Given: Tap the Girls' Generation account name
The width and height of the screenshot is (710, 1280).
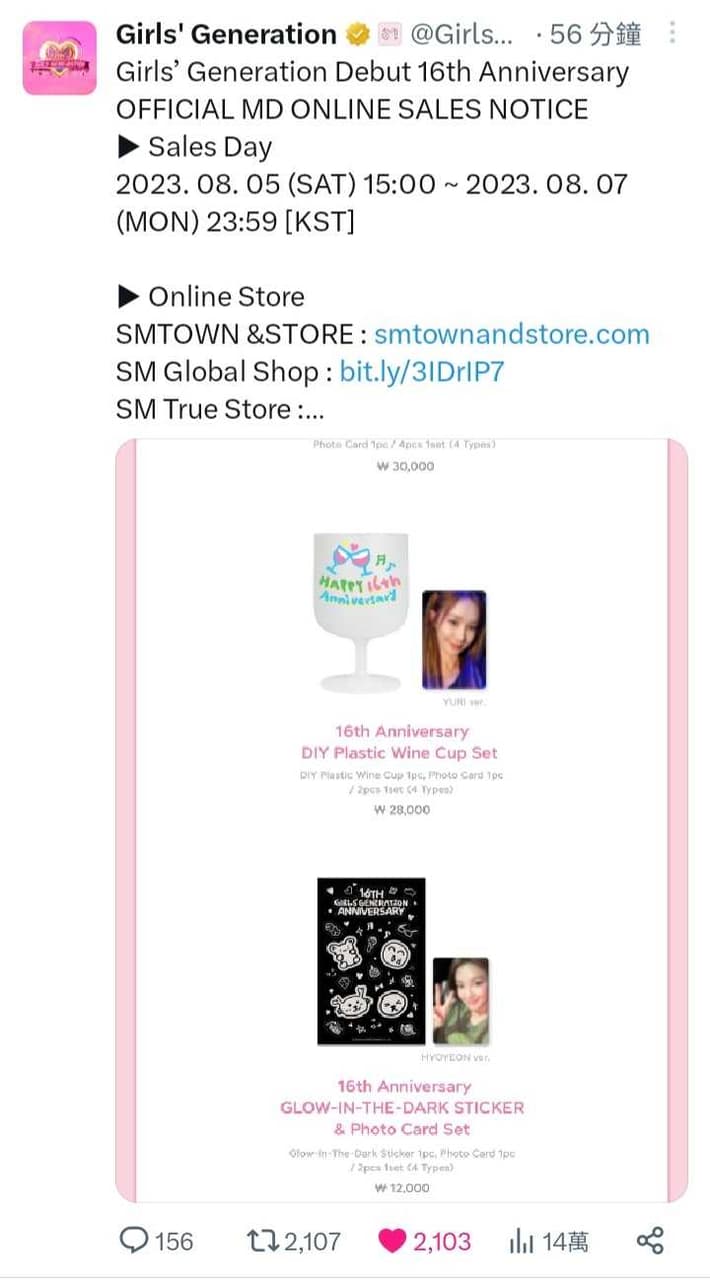Looking at the screenshot, I should click(x=226, y=34).
